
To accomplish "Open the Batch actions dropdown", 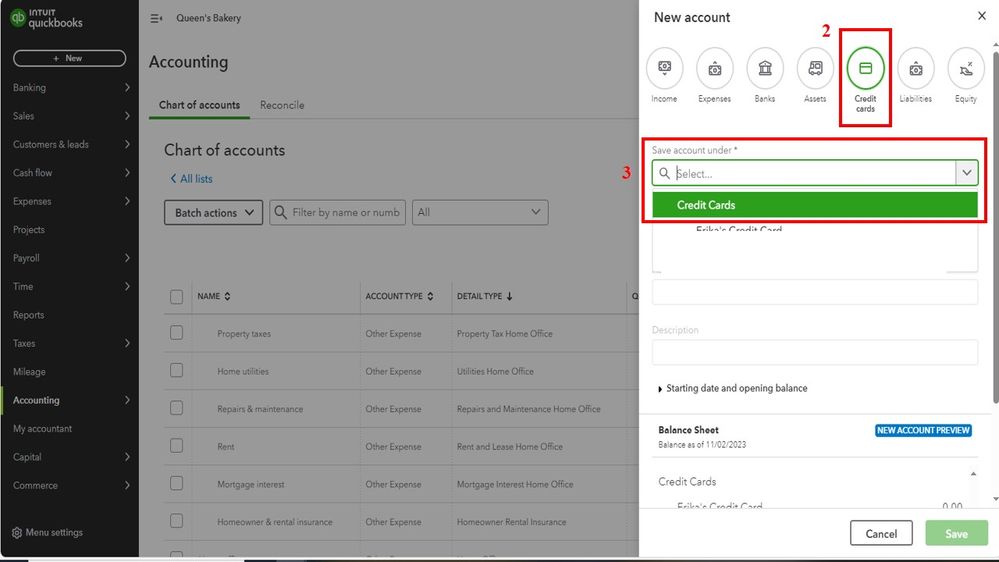I will [x=213, y=212].
